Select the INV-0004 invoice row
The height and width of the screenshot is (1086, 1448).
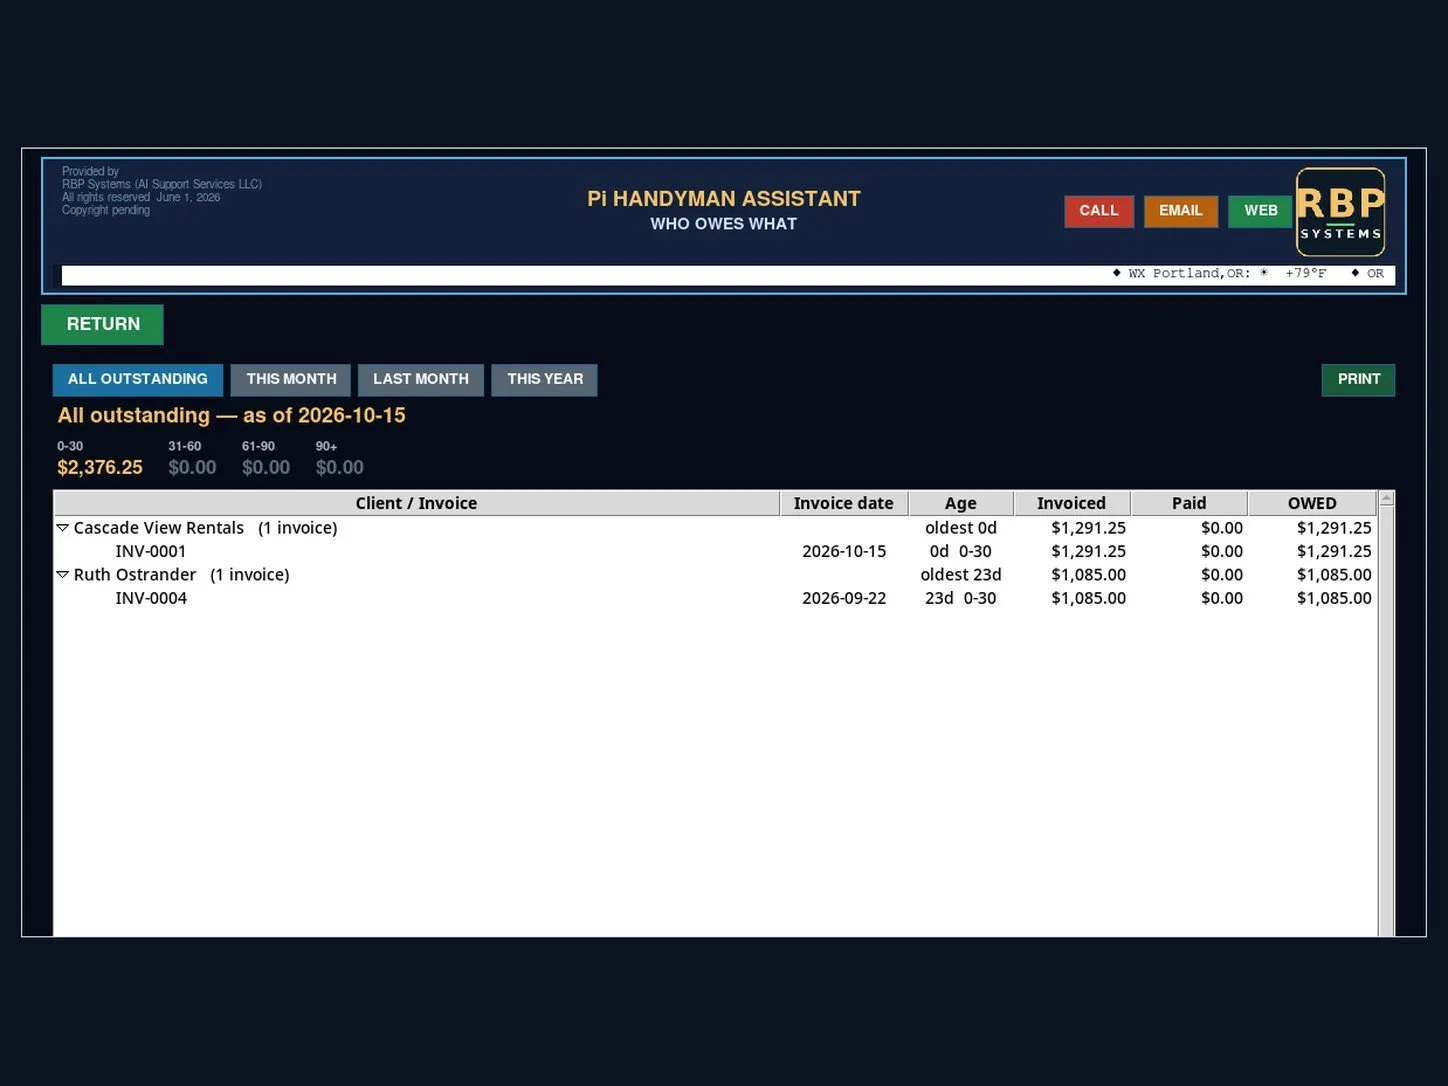pyautogui.click(x=715, y=598)
